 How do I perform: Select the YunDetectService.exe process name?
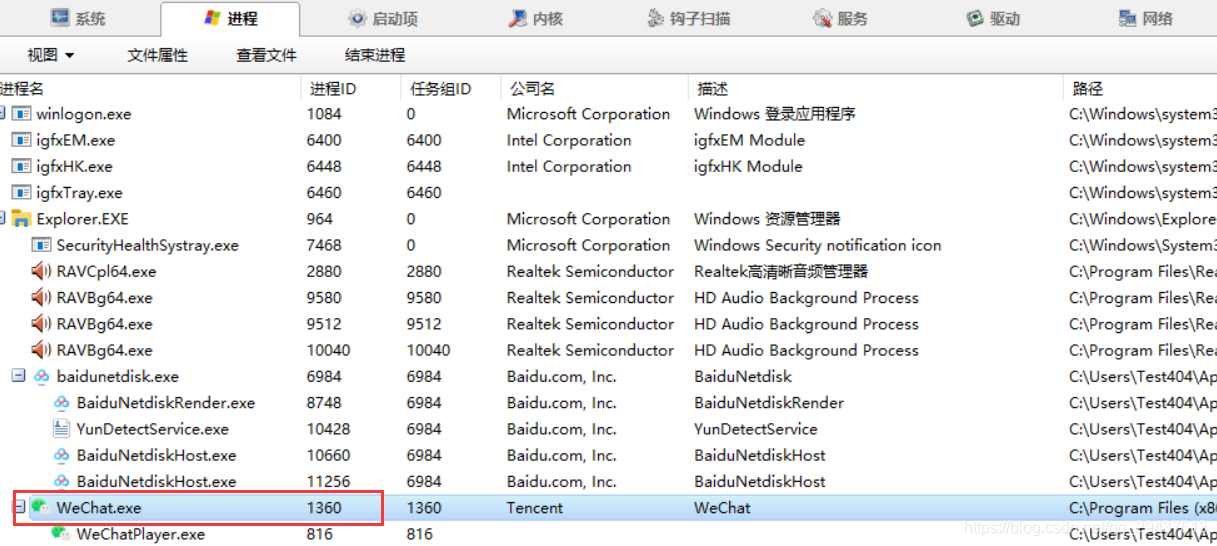click(x=153, y=429)
